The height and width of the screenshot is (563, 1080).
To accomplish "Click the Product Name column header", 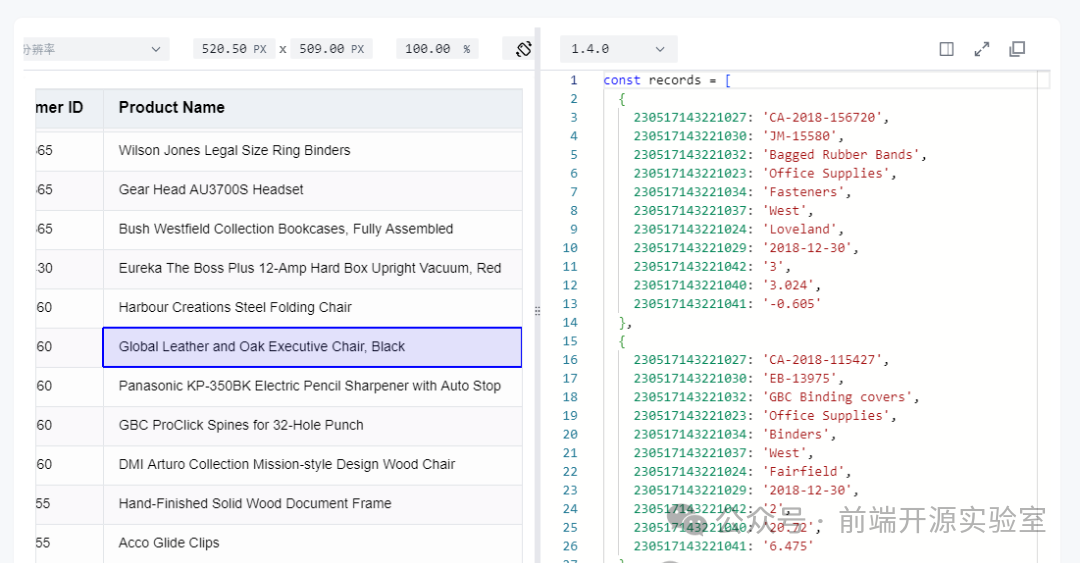I will point(313,108).
